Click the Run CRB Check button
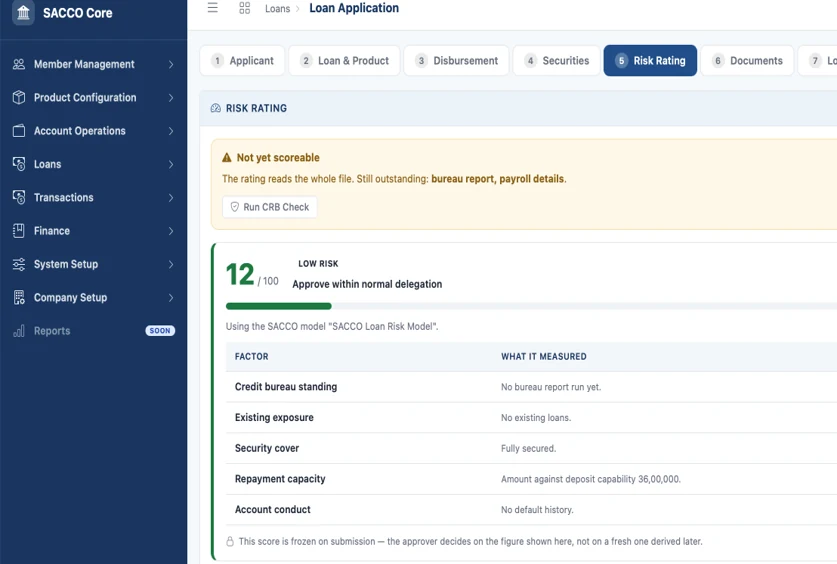837x564 pixels. (270, 207)
